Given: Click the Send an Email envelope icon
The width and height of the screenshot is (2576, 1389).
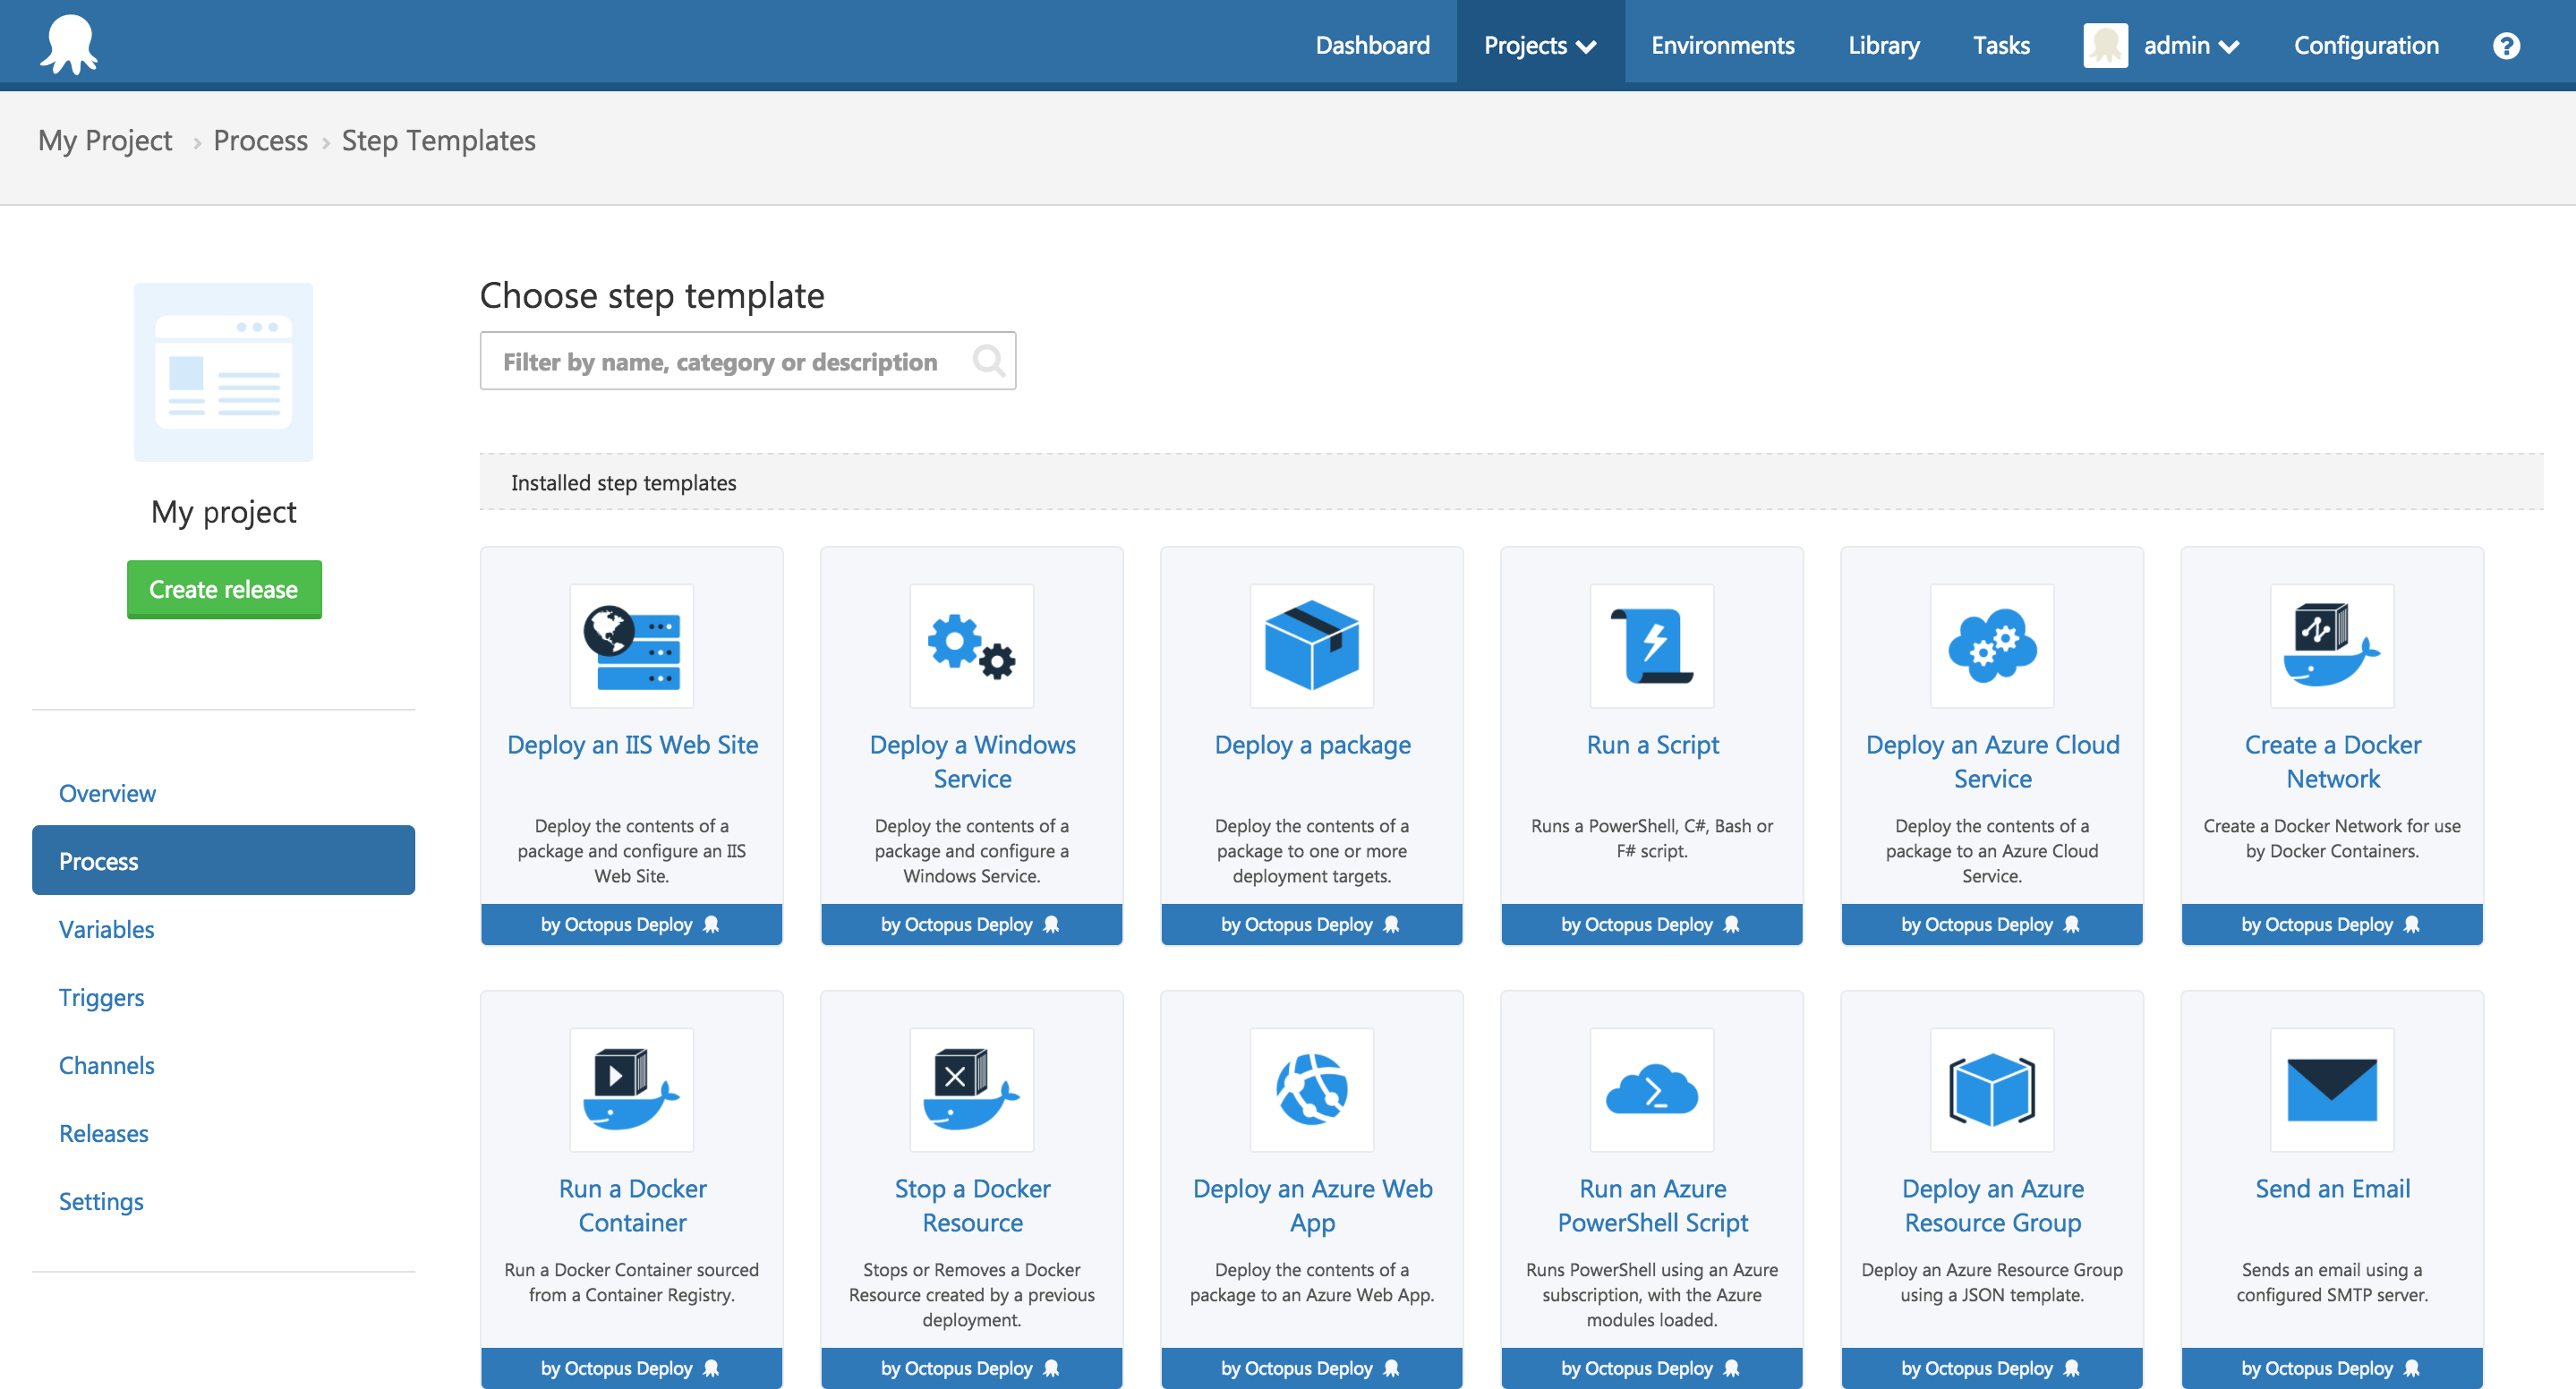Looking at the screenshot, I should pyautogui.click(x=2331, y=1090).
